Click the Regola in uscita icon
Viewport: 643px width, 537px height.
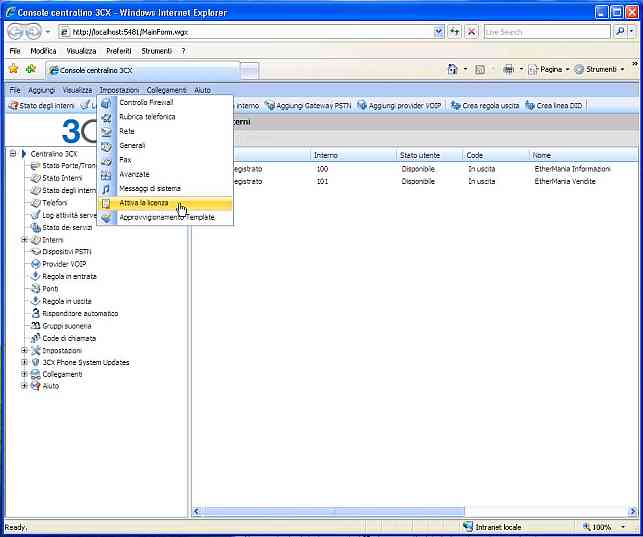pyautogui.click(x=36, y=301)
